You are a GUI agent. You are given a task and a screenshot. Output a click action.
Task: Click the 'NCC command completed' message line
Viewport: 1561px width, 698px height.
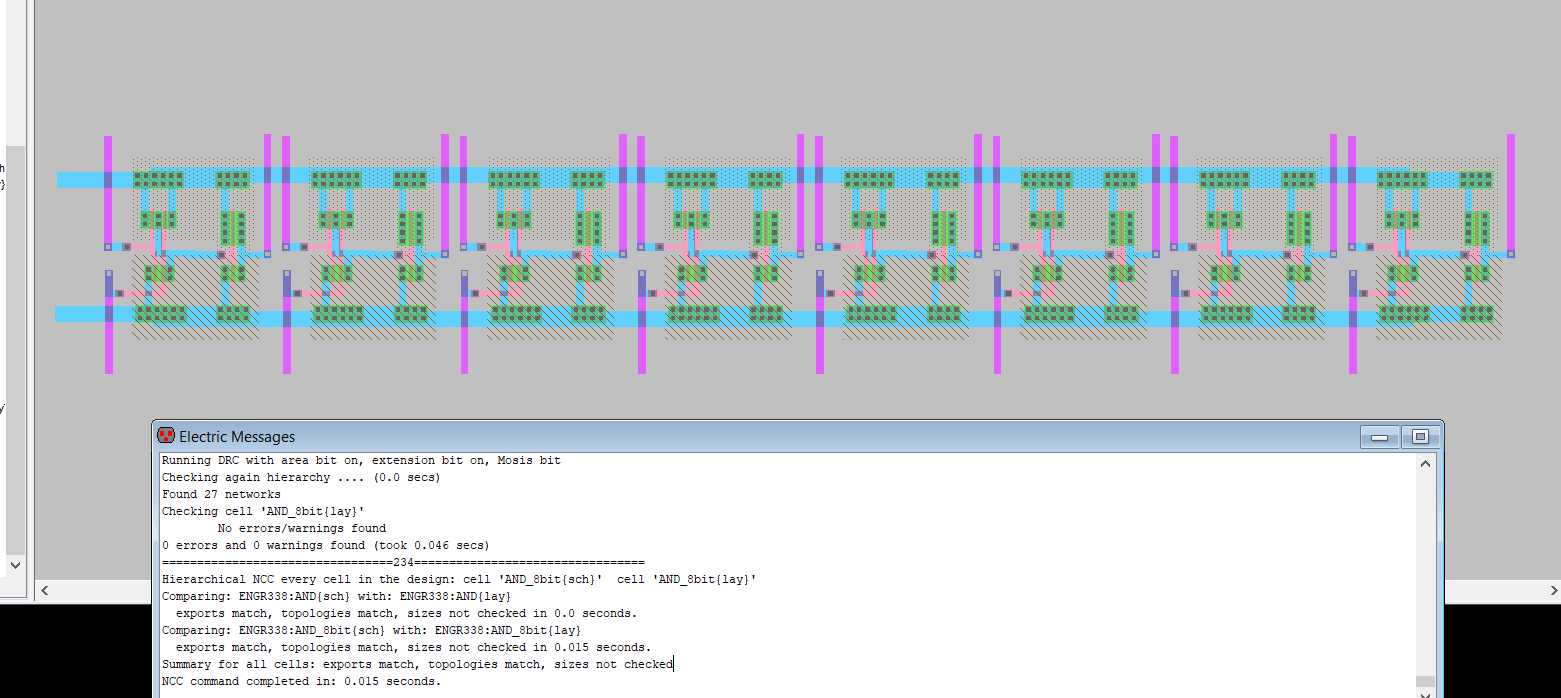click(x=301, y=681)
